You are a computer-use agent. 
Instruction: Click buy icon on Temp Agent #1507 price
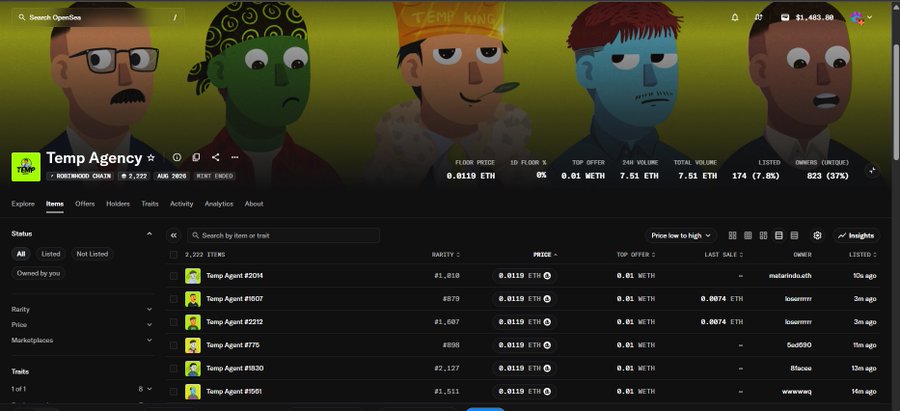pyautogui.click(x=547, y=299)
